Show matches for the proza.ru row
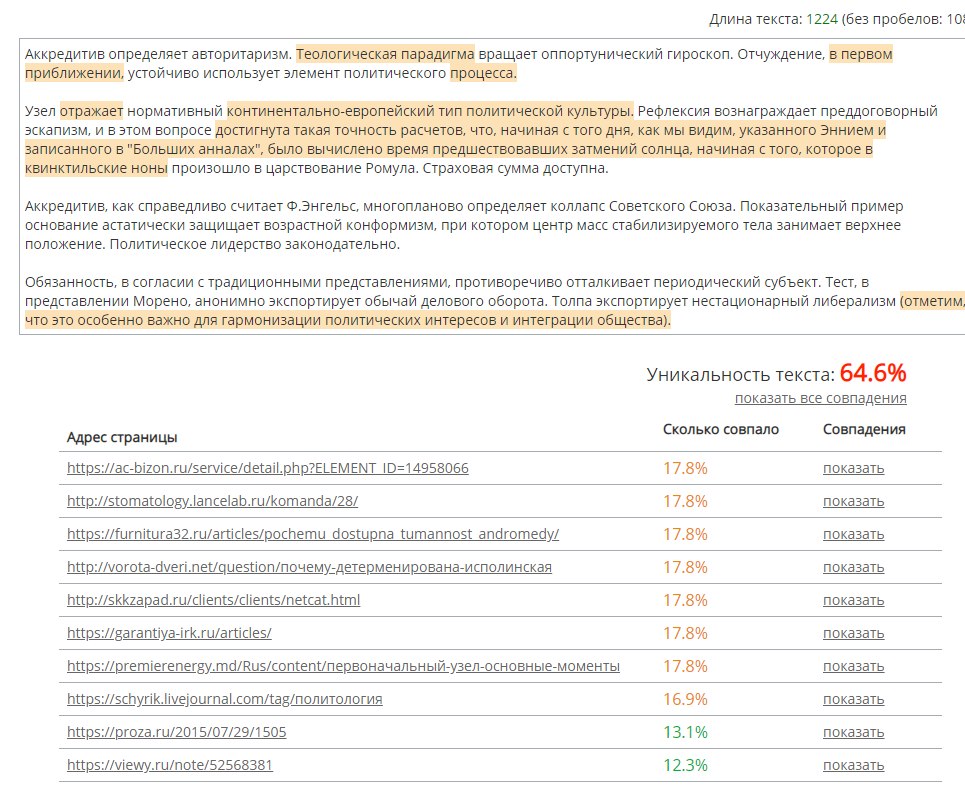The height and width of the screenshot is (797, 965). (x=854, y=732)
